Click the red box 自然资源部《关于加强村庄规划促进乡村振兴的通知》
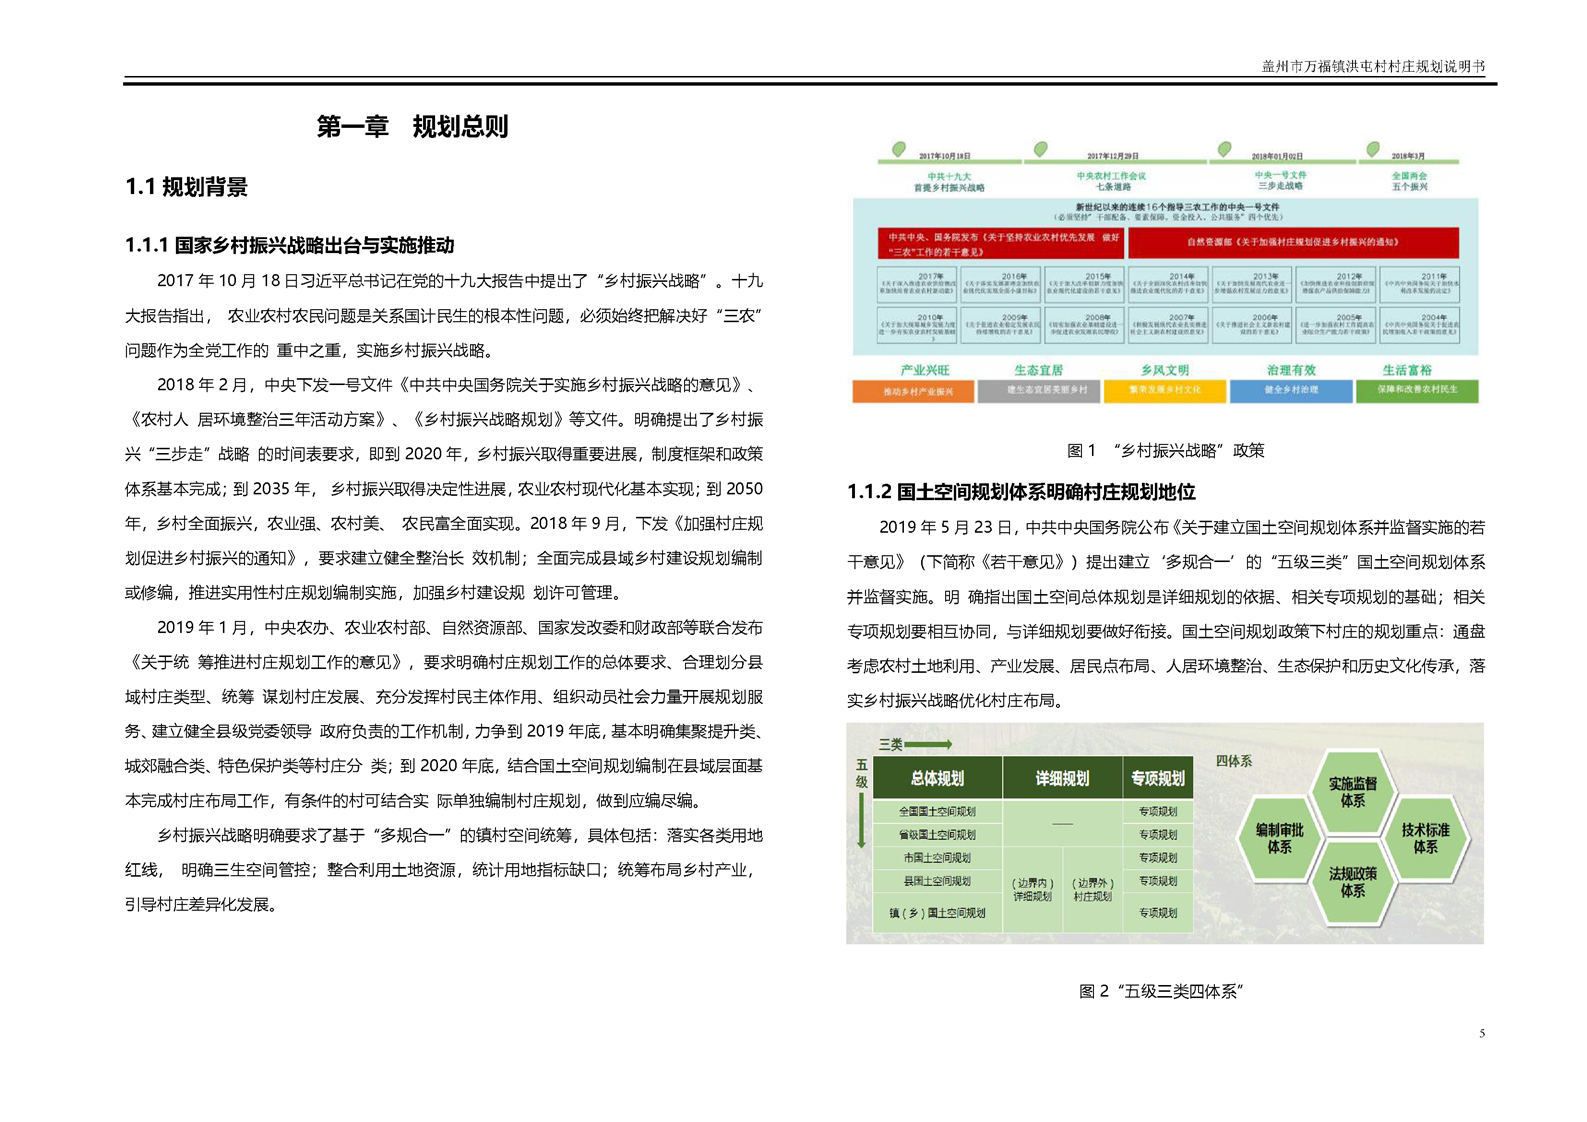Screen dimensions: 1587x1122 click(x=1293, y=242)
